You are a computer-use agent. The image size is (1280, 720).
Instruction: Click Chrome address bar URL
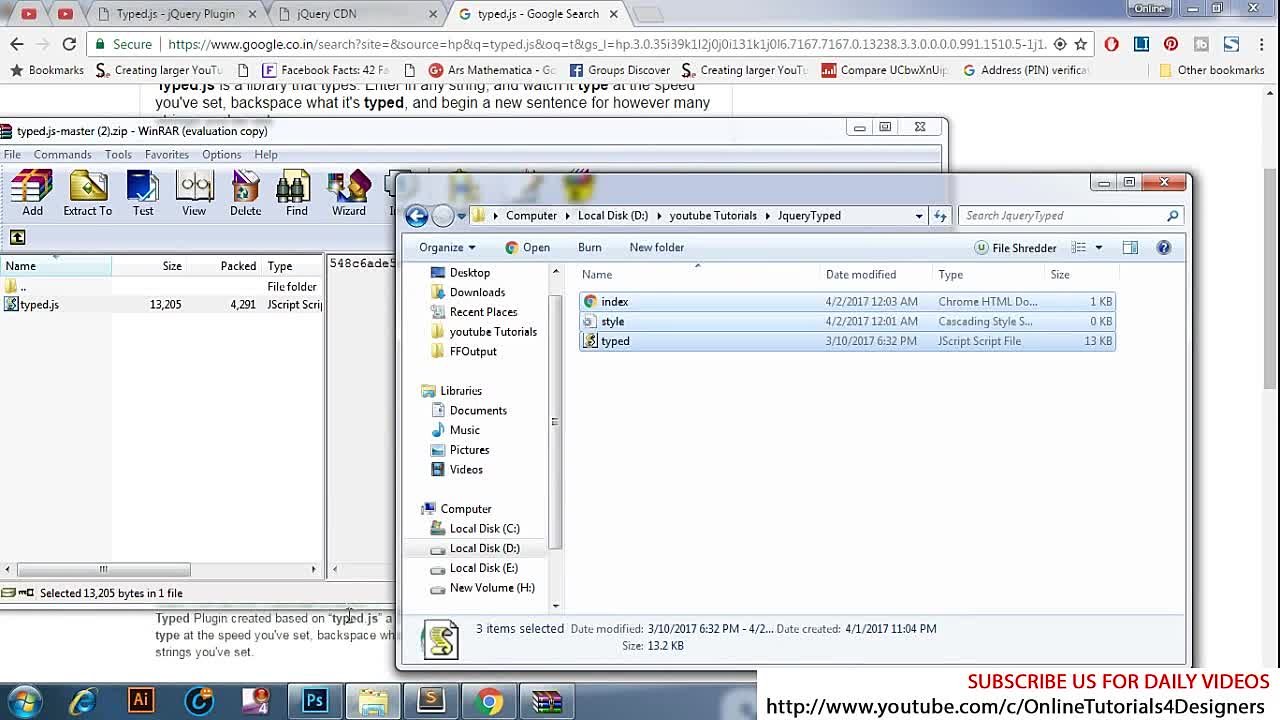click(x=606, y=44)
